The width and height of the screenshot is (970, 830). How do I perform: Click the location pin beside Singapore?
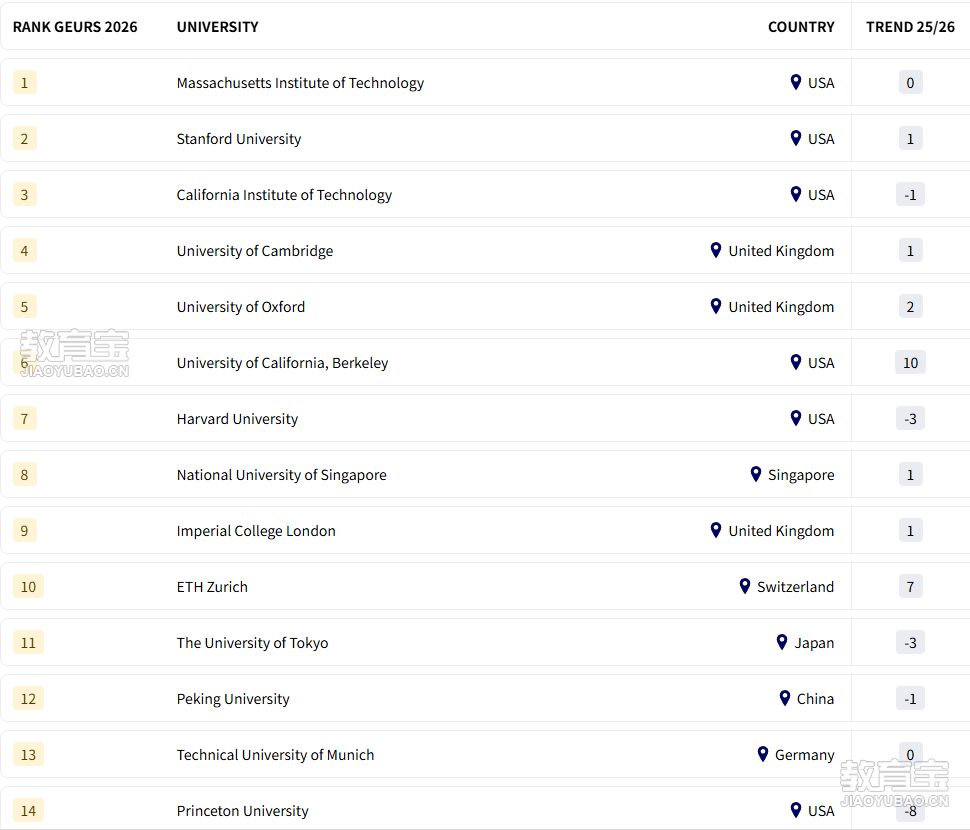pos(756,474)
